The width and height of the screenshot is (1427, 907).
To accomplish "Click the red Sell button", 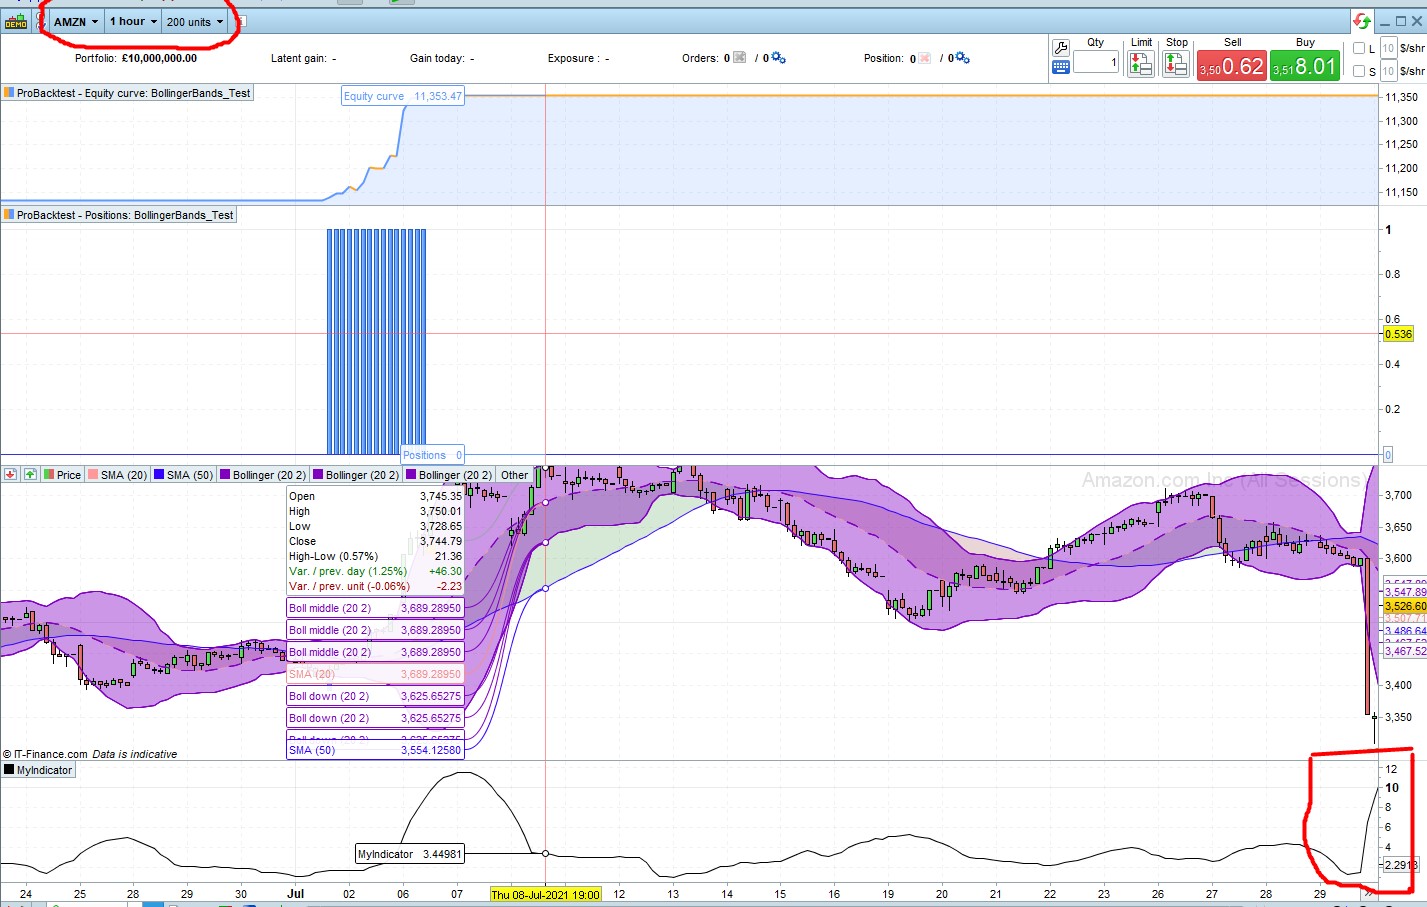I will (x=1230, y=64).
